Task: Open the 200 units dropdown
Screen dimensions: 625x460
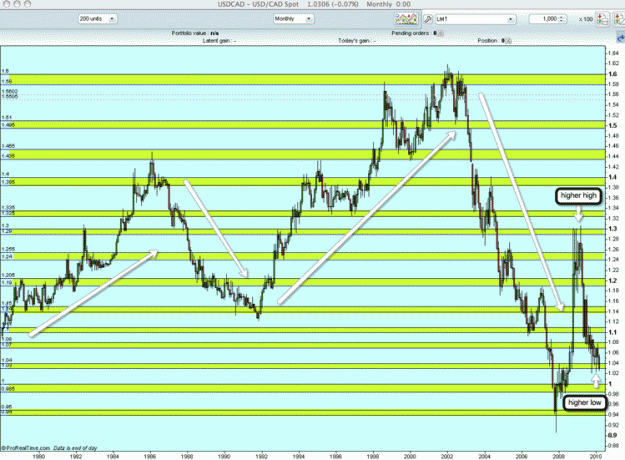Action: 97,19
